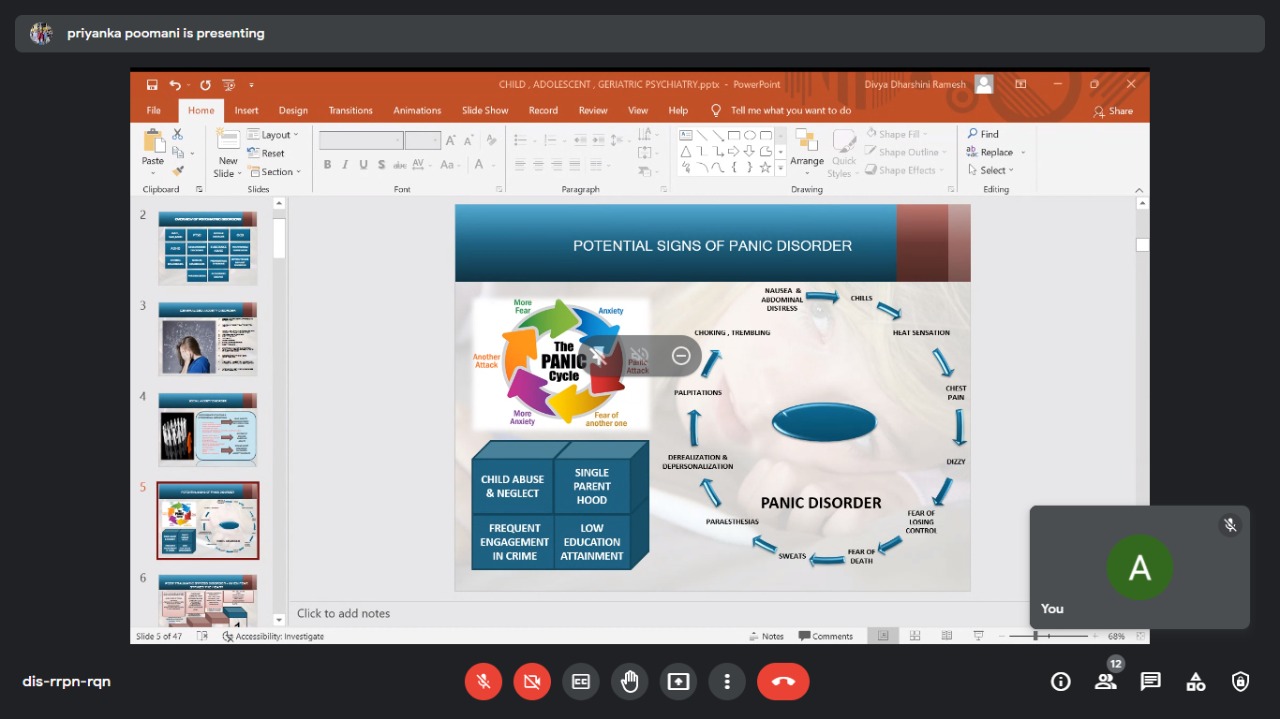
Task: Click the Find button
Action: (983, 134)
